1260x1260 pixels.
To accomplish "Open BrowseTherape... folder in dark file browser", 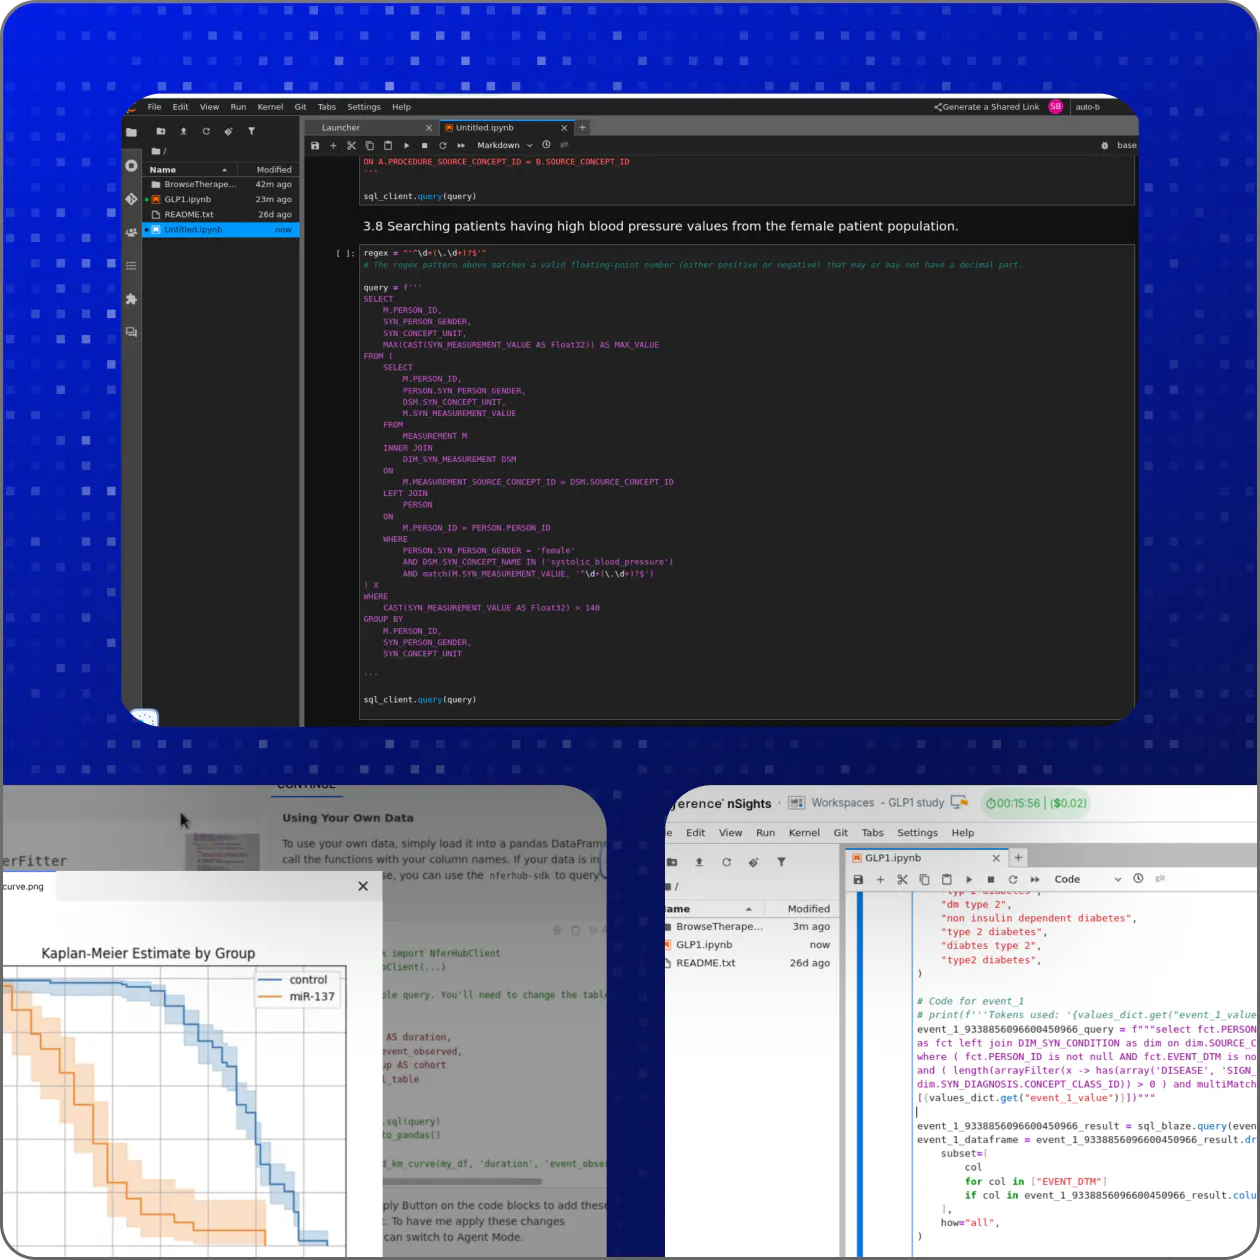I will click(220, 184).
